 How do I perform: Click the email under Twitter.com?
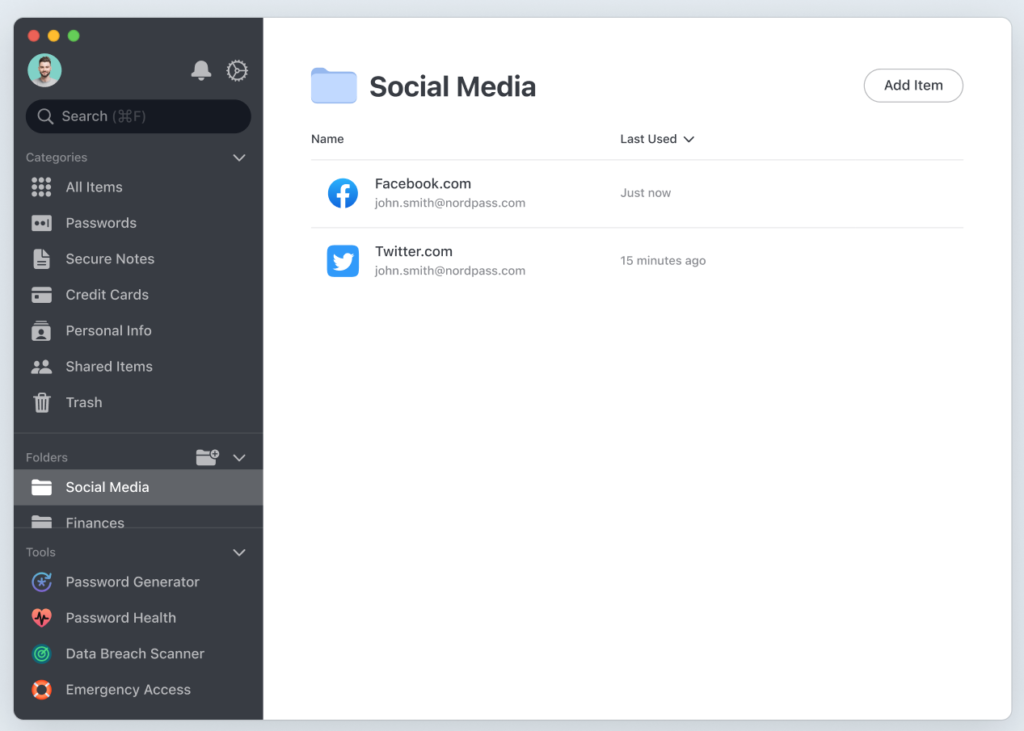[x=450, y=270]
